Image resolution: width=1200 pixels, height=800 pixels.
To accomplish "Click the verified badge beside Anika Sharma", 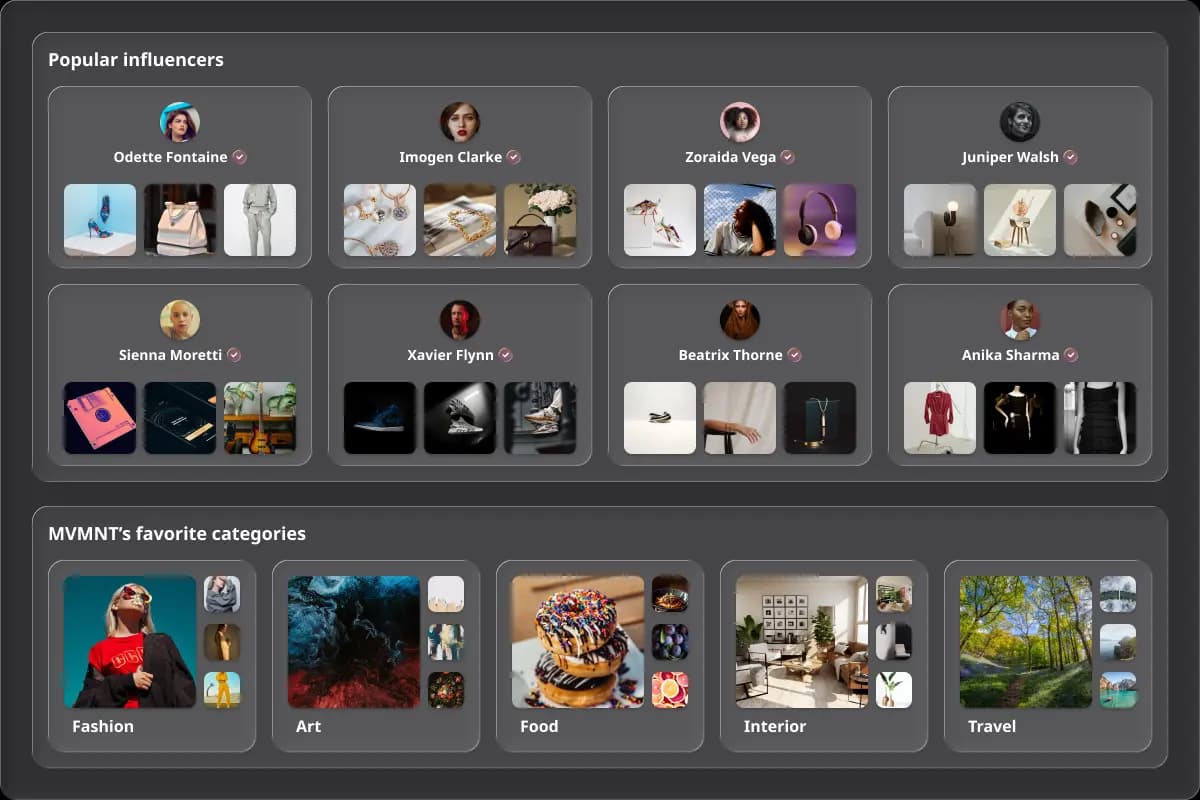I will tap(1071, 355).
